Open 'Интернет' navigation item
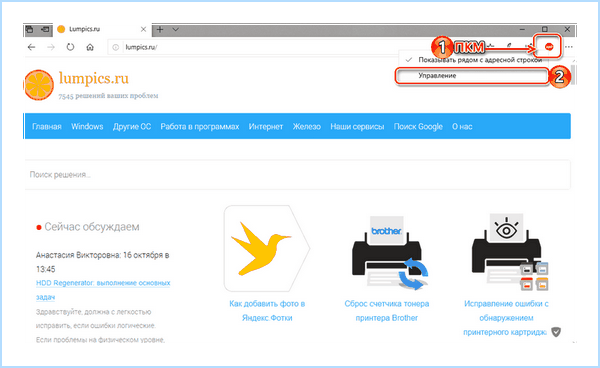This screenshot has height=368, width=600. (266, 127)
